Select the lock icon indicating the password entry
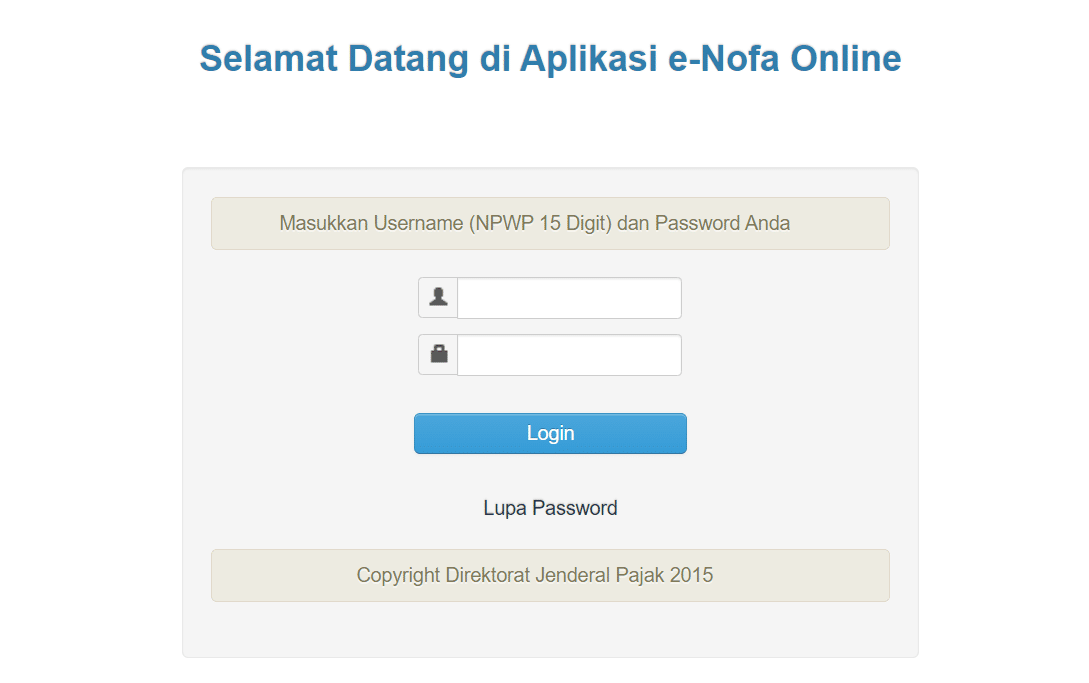 tap(437, 354)
